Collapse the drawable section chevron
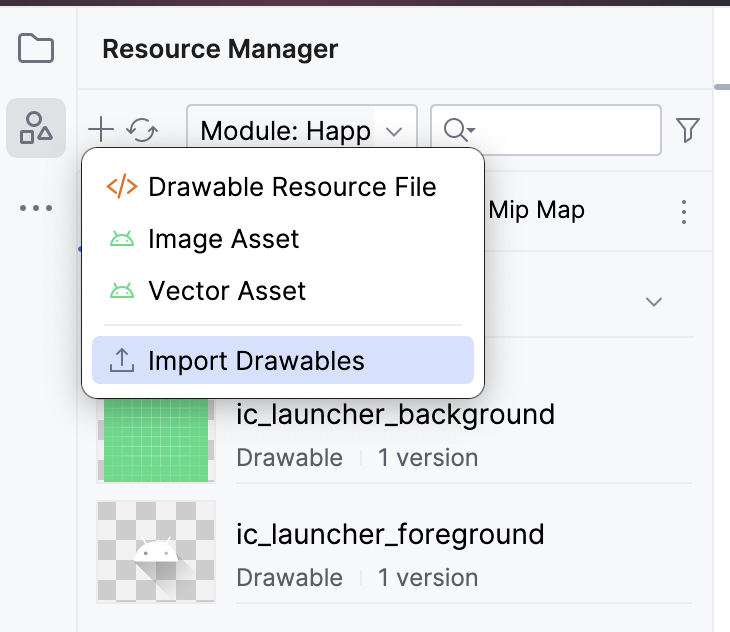The width and height of the screenshot is (730, 632). tap(654, 301)
